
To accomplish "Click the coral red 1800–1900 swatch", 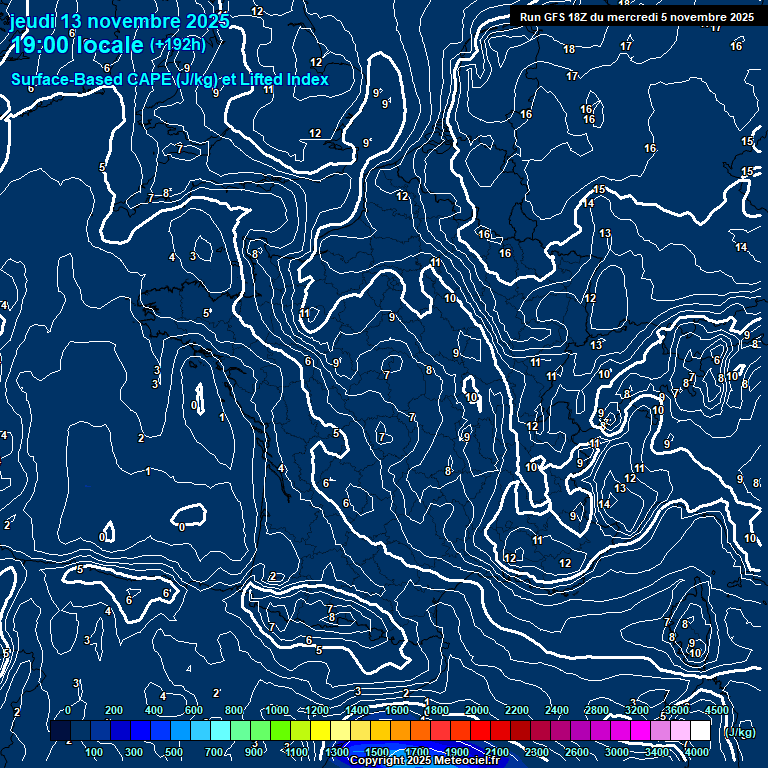I will tap(440, 730).
